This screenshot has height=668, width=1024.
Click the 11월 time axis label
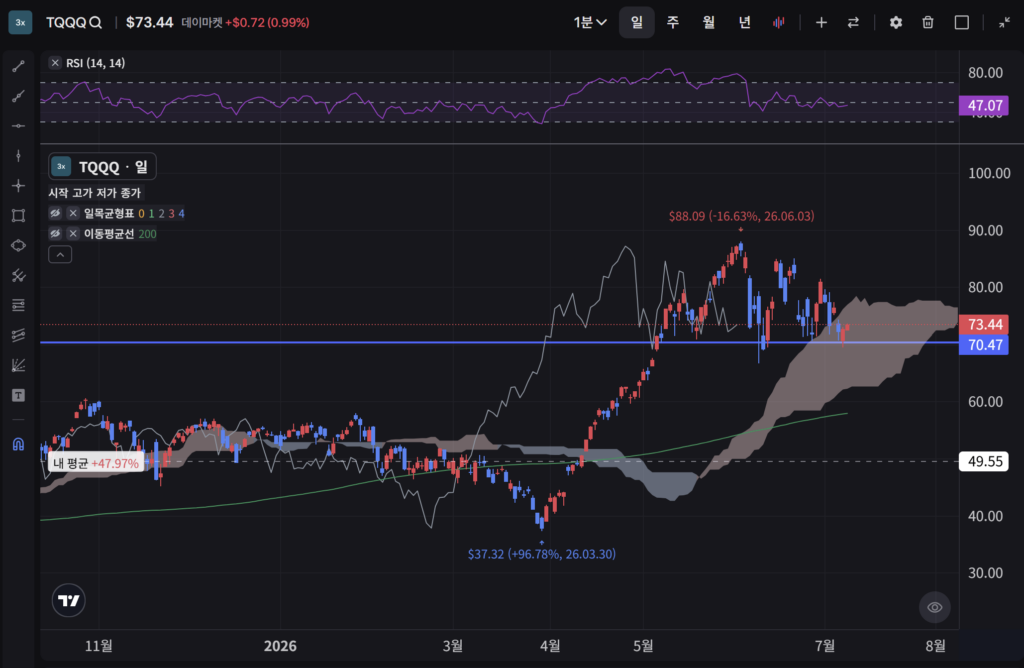click(99, 646)
